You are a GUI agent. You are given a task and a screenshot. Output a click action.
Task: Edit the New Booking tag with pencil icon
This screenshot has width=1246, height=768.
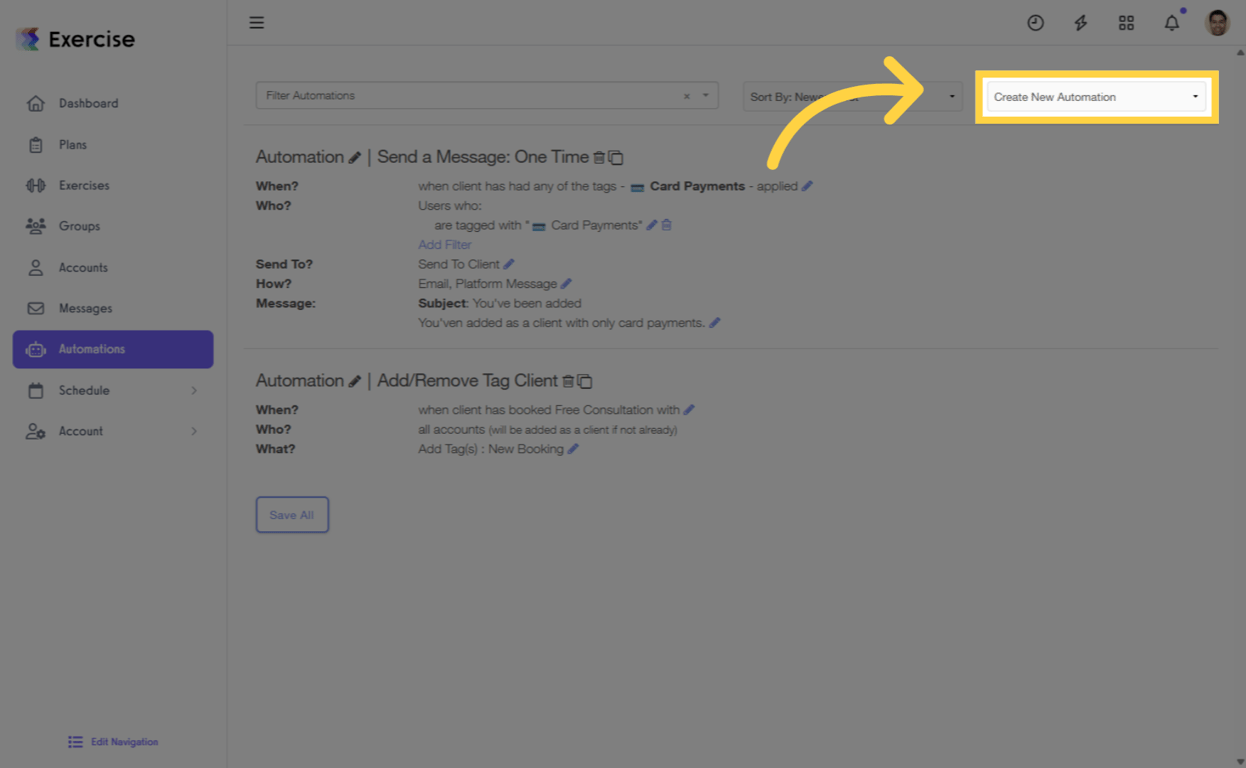point(572,449)
